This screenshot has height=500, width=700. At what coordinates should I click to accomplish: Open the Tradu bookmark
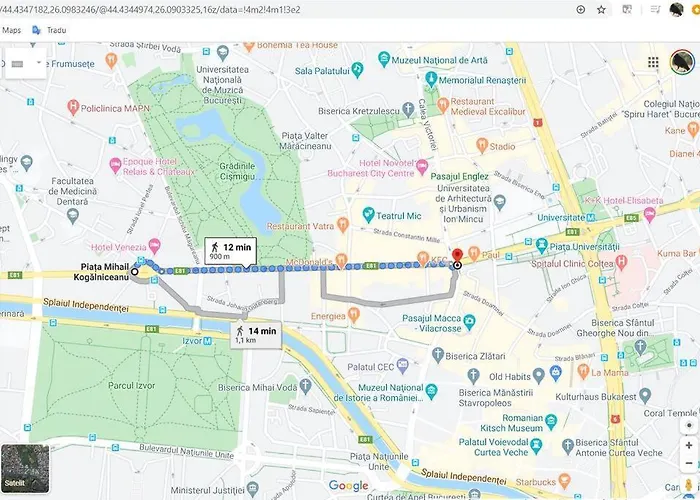[50, 30]
